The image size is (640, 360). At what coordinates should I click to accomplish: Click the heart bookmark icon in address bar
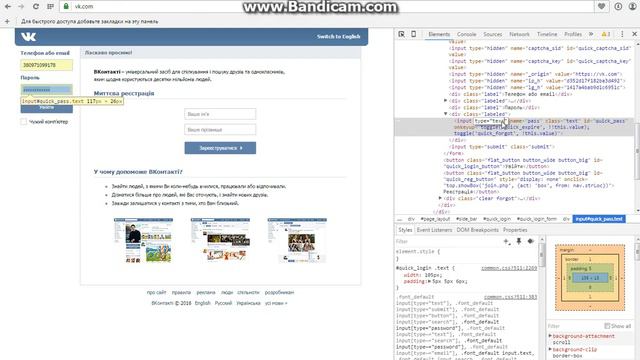coord(601,7)
